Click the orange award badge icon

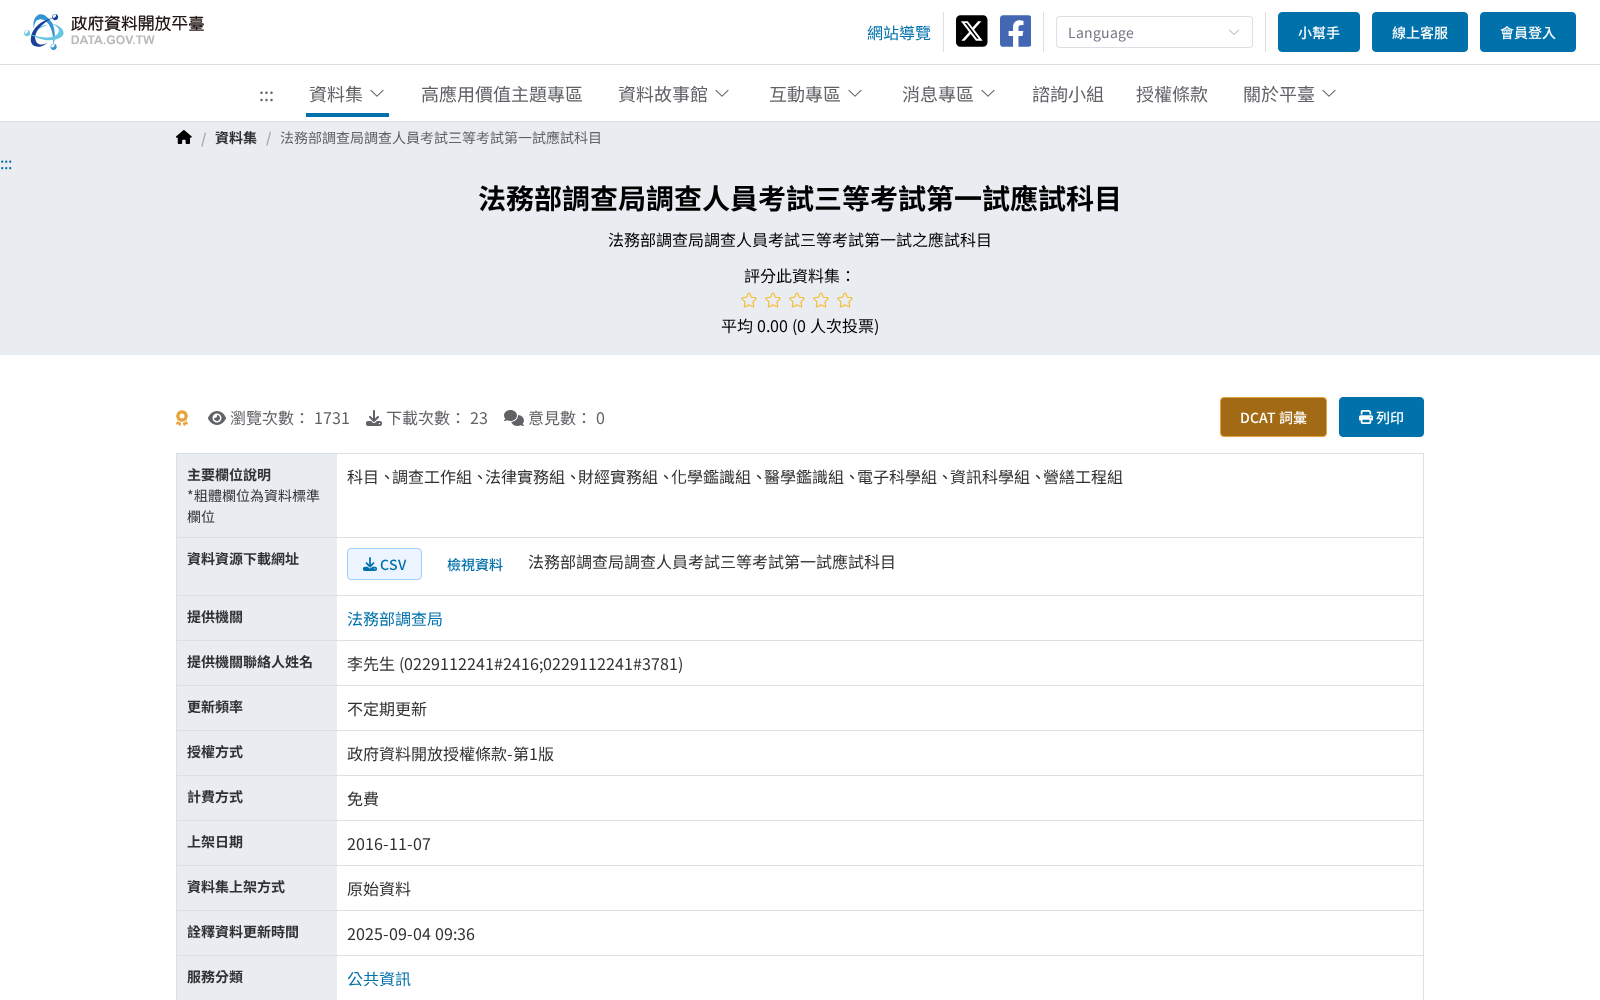coord(182,418)
